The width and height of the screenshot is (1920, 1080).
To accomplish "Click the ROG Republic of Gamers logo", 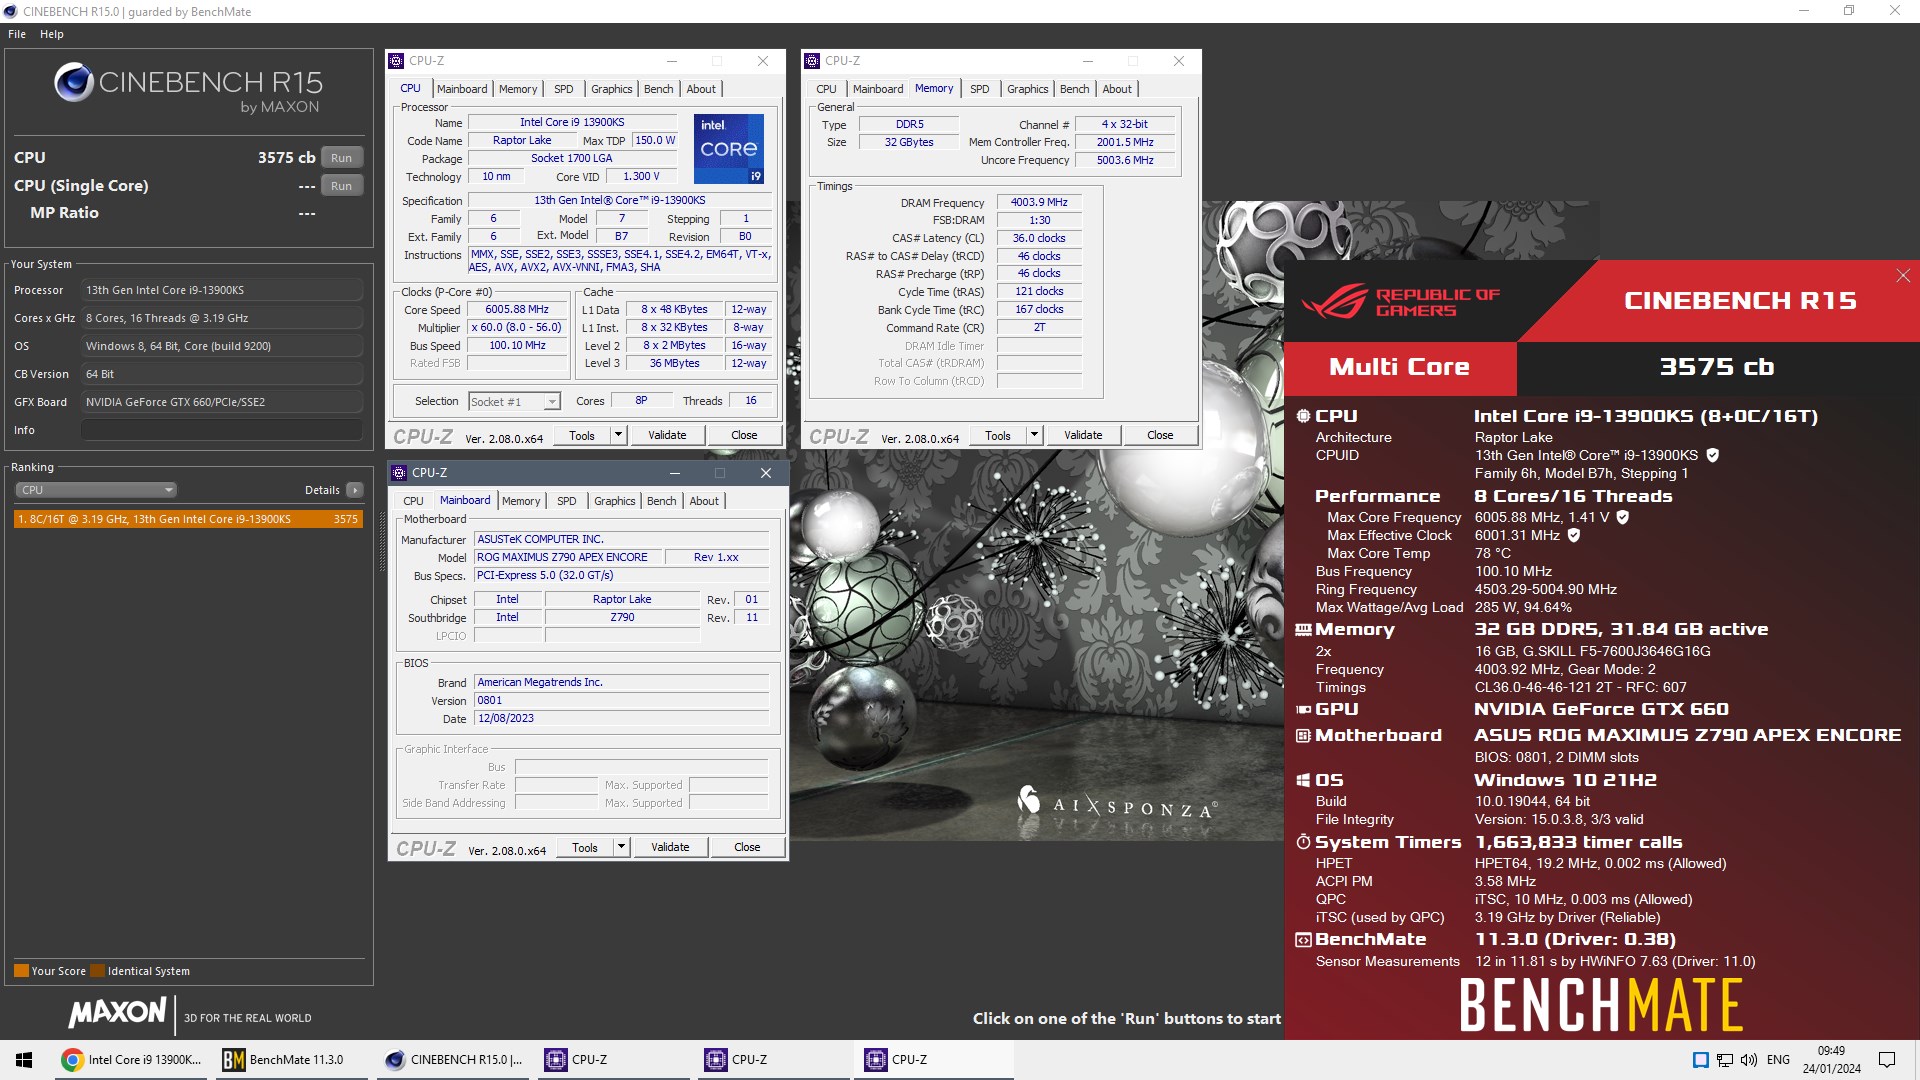I will 1401,301.
